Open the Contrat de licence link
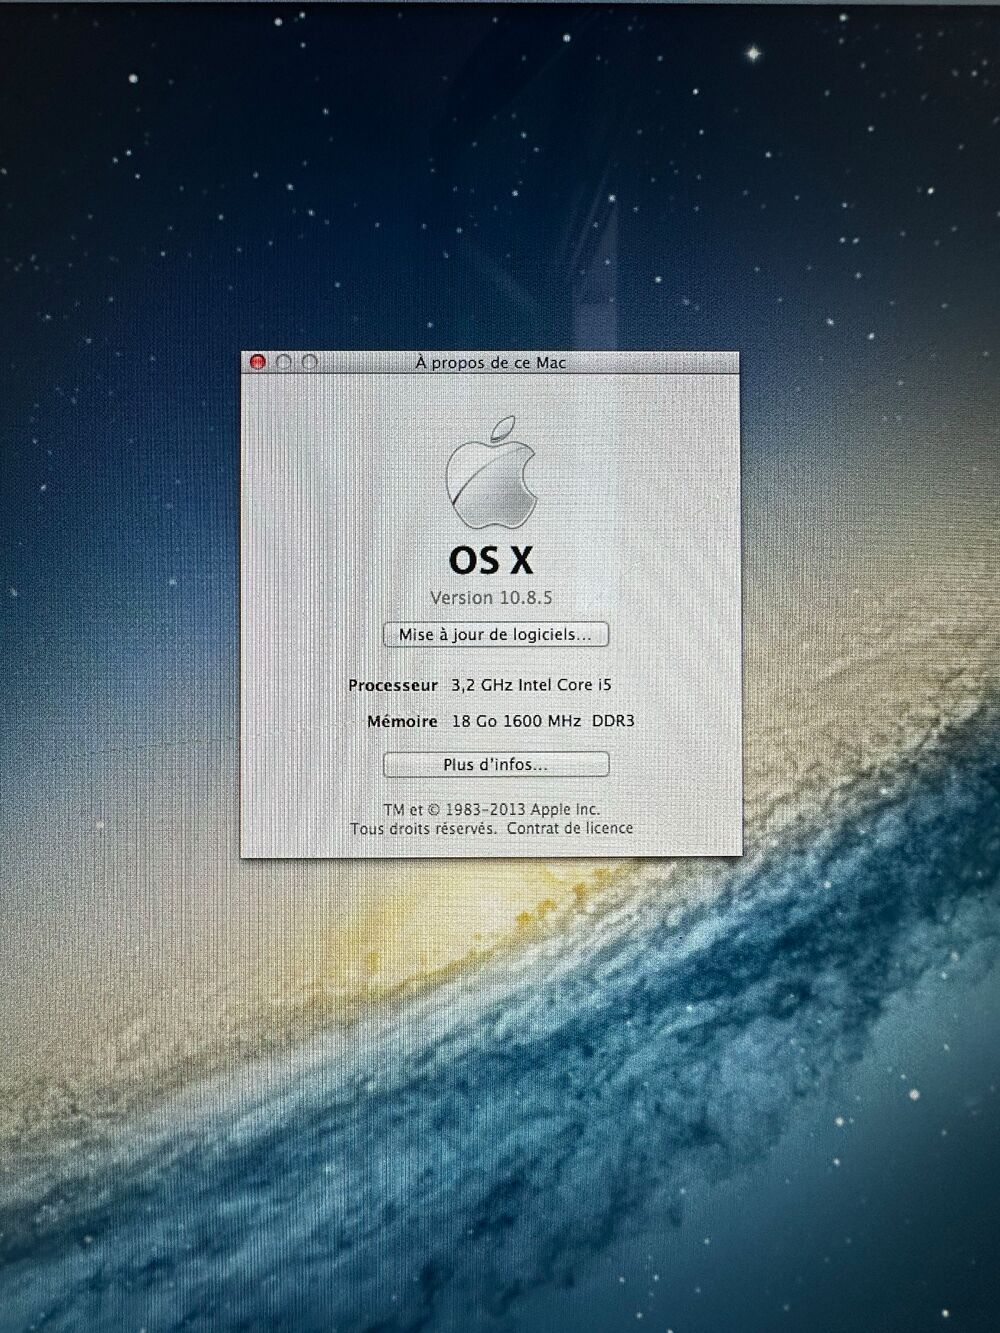 click(570, 828)
